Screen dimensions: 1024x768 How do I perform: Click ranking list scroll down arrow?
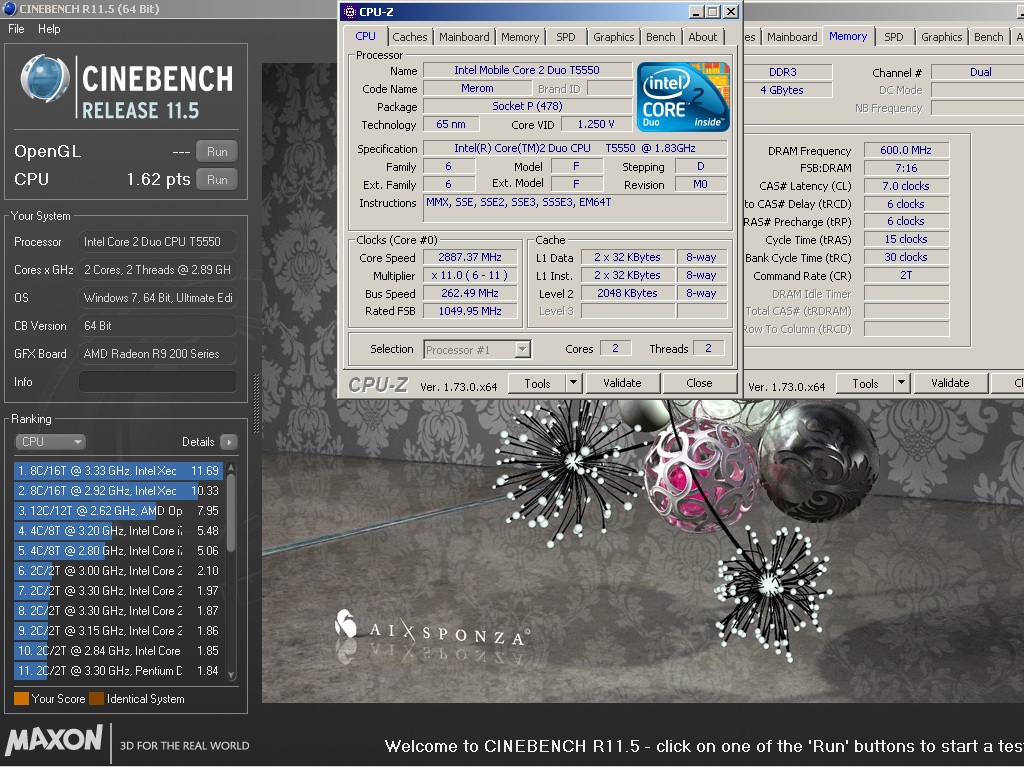(231, 675)
